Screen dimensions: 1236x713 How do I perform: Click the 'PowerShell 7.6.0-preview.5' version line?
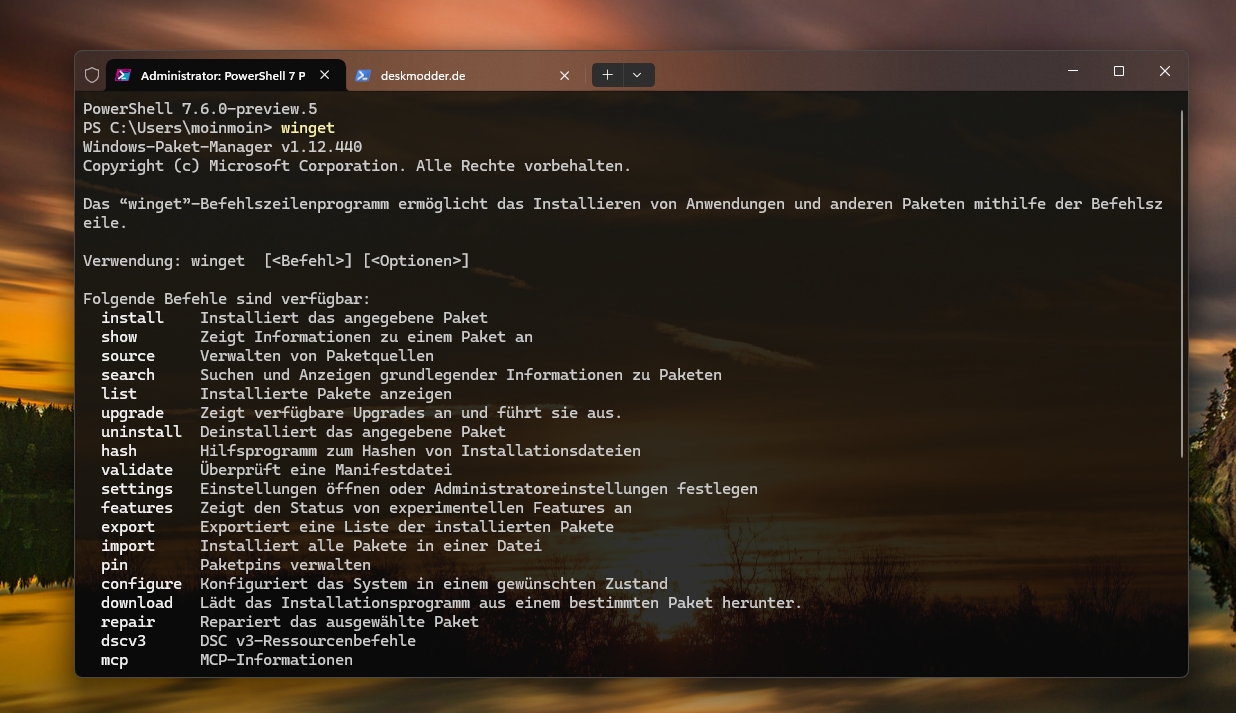coord(200,109)
